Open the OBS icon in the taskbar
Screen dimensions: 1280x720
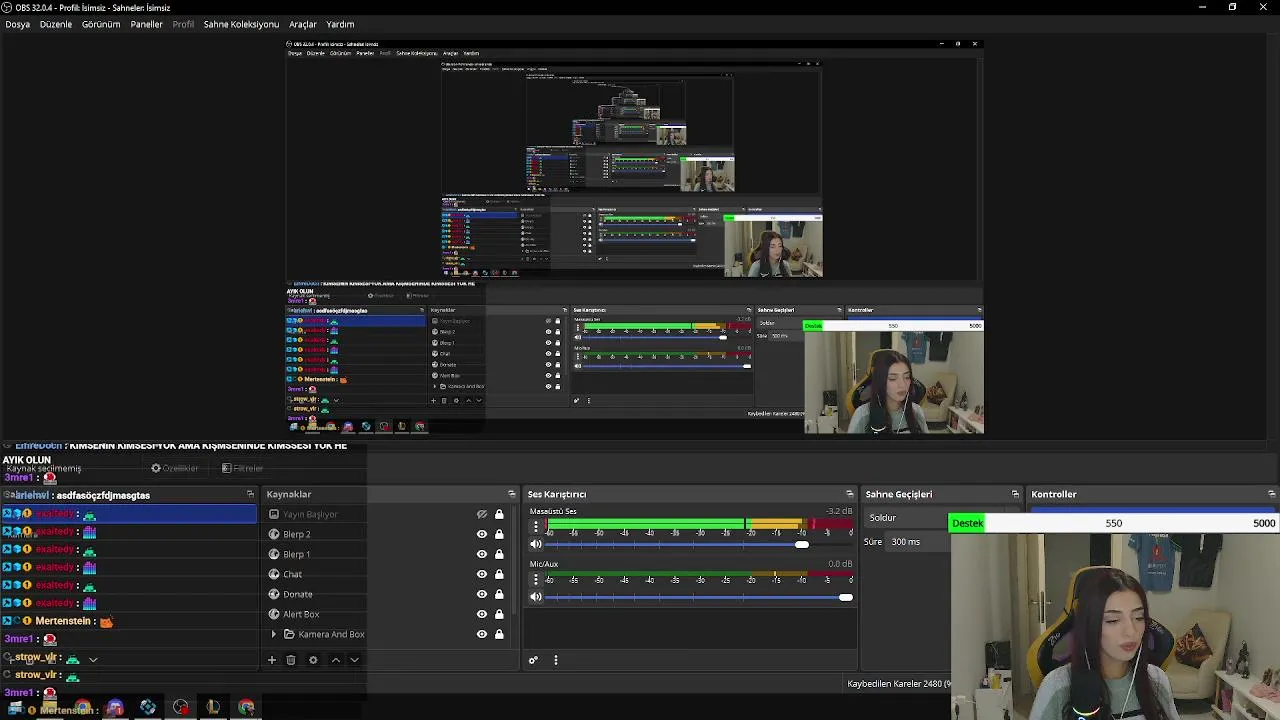pos(181,708)
